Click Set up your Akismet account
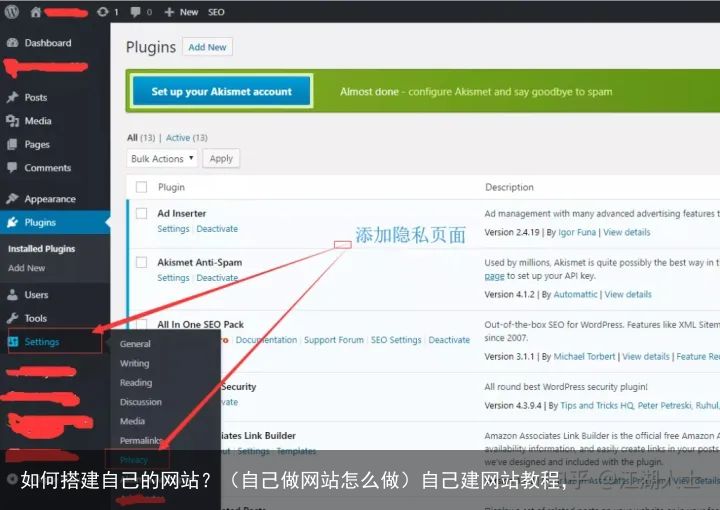Screen dimensions: 720x510 (x=222, y=91)
